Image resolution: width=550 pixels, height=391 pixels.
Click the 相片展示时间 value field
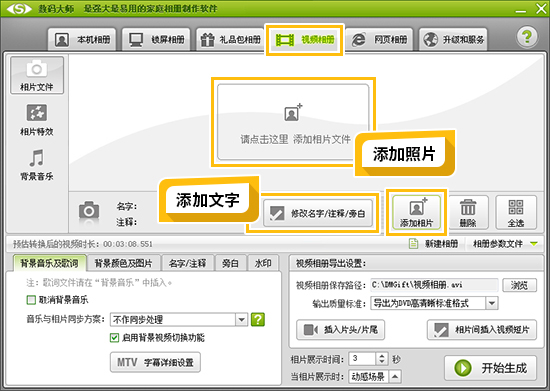(362, 359)
